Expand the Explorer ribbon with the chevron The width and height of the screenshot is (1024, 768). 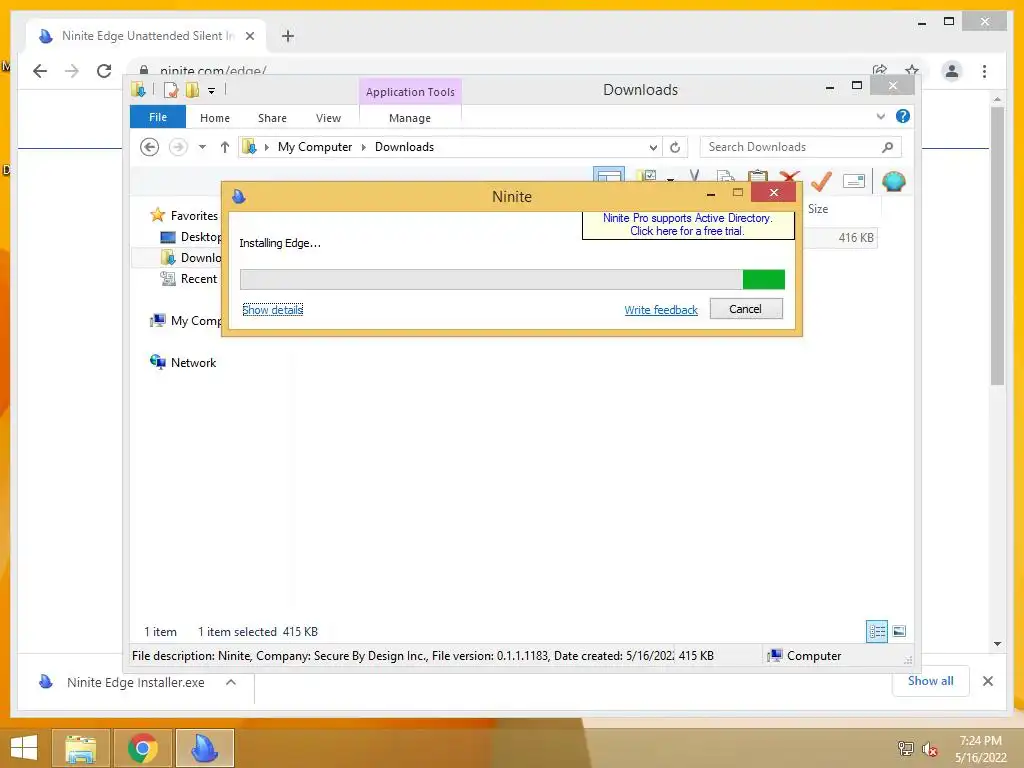point(881,116)
